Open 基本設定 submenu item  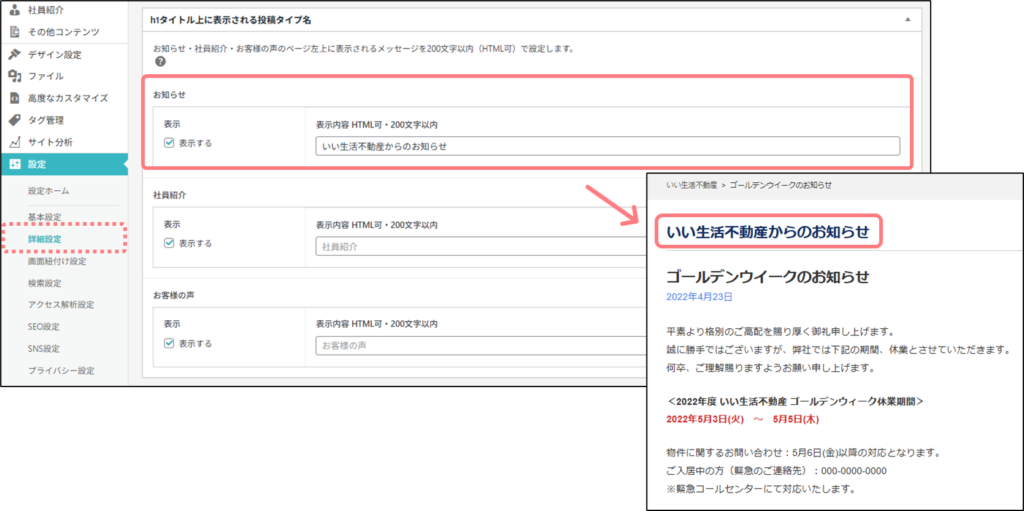(x=45, y=217)
